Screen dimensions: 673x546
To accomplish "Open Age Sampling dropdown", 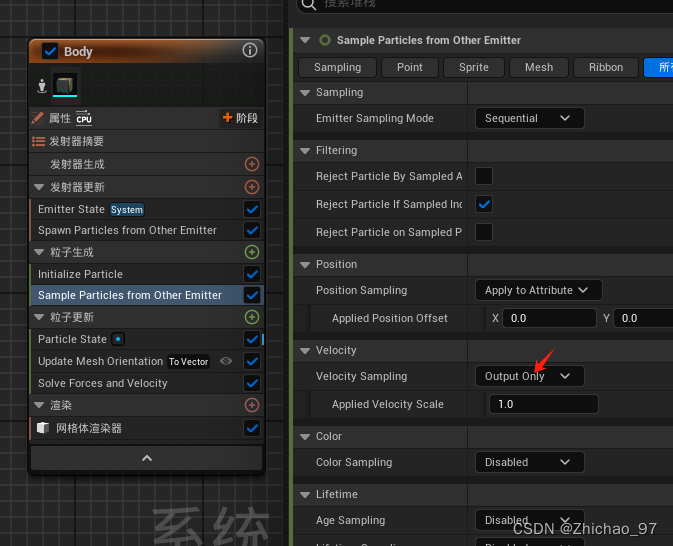I will coord(529,520).
